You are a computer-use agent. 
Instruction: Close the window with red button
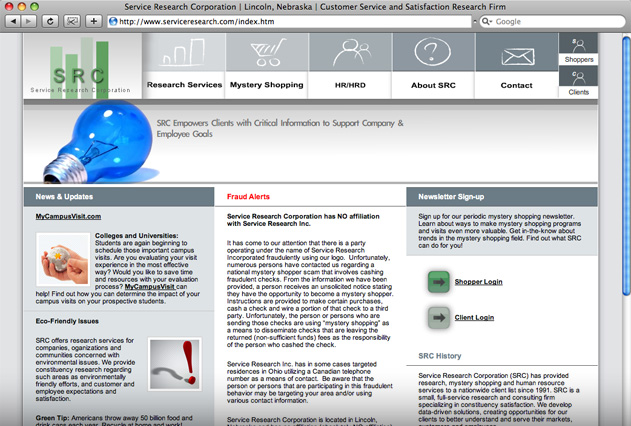pos(9,6)
